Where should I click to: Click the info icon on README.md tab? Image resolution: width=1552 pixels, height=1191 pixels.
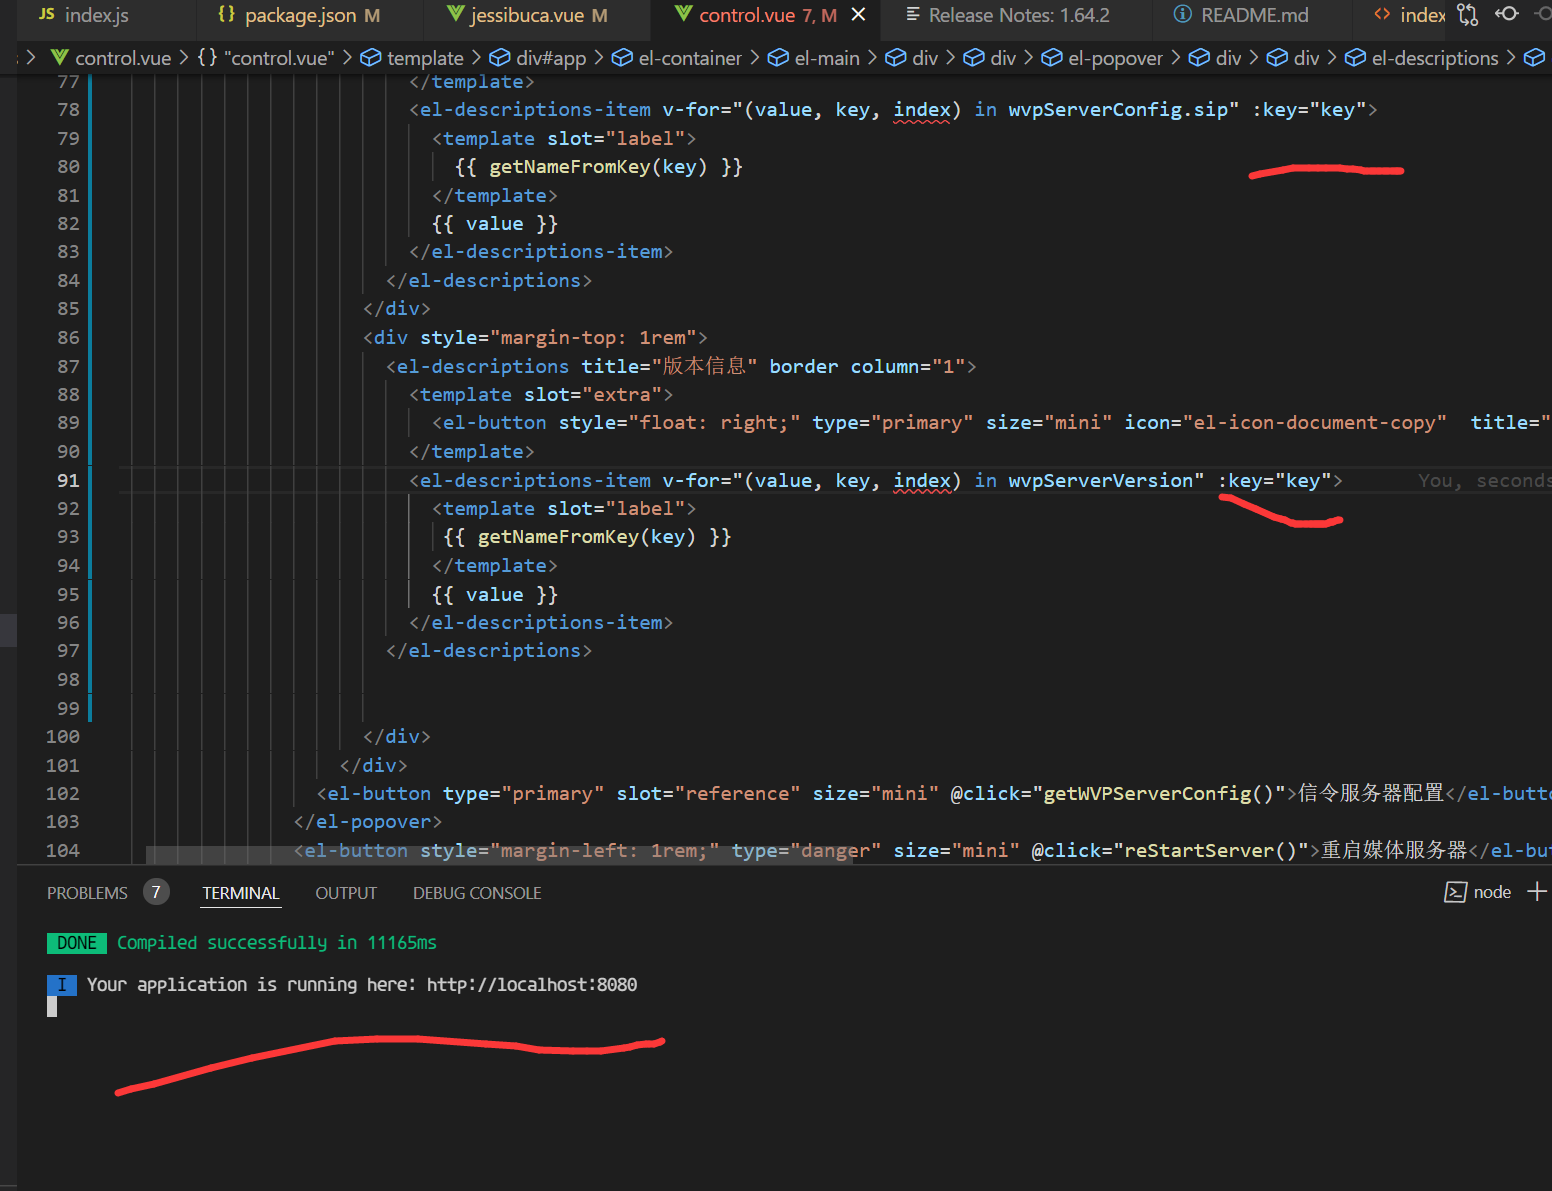coord(1182,14)
